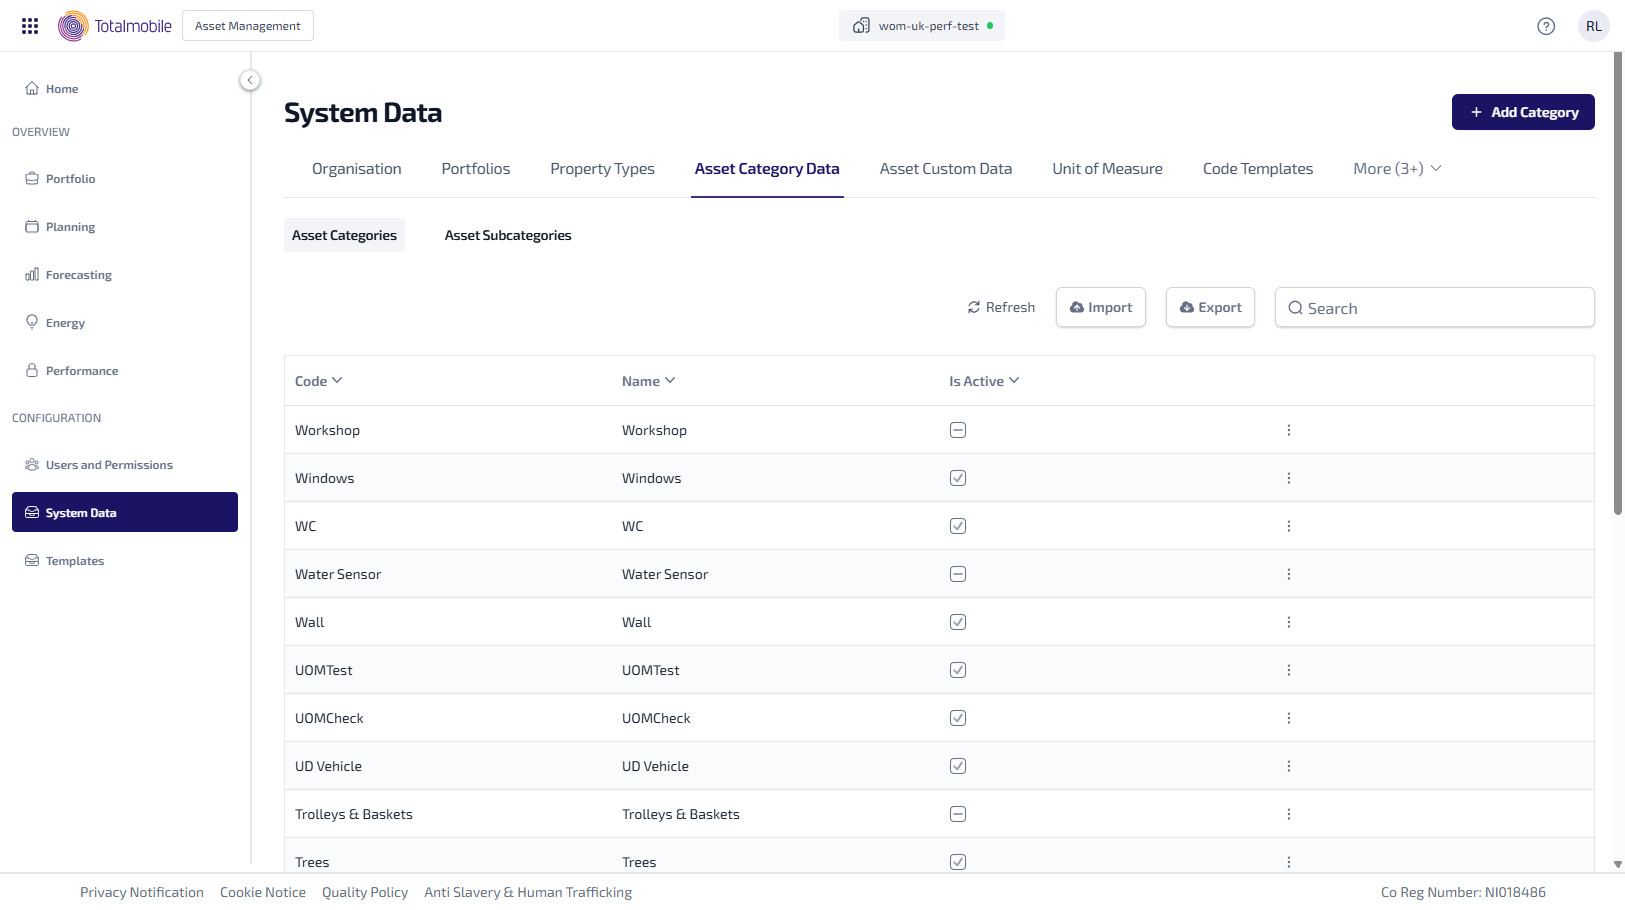Open row options menu for Water Sensor
1625x910 pixels.
pos(1288,574)
